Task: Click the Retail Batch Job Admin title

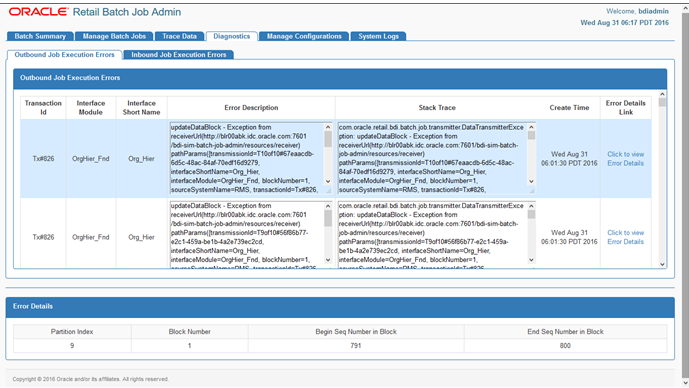Action: [x=127, y=12]
